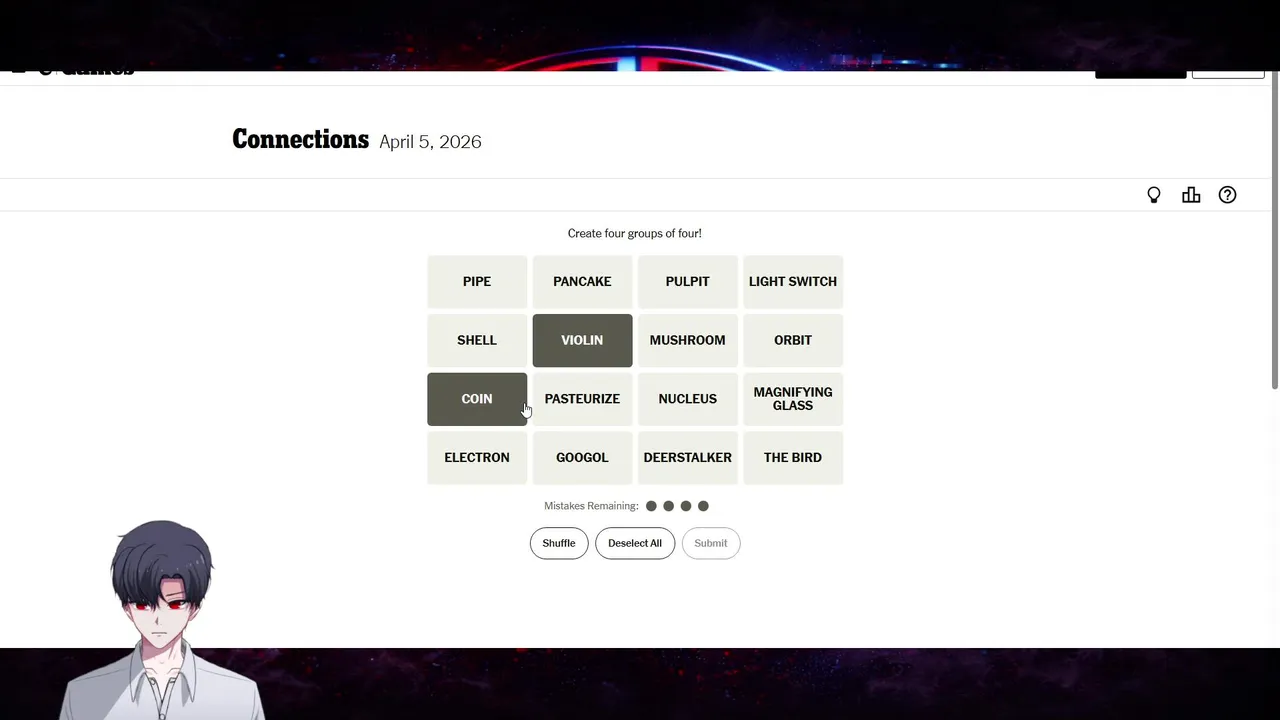Select the PIPE tile
1280x720 pixels.
pyautogui.click(x=477, y=282)
